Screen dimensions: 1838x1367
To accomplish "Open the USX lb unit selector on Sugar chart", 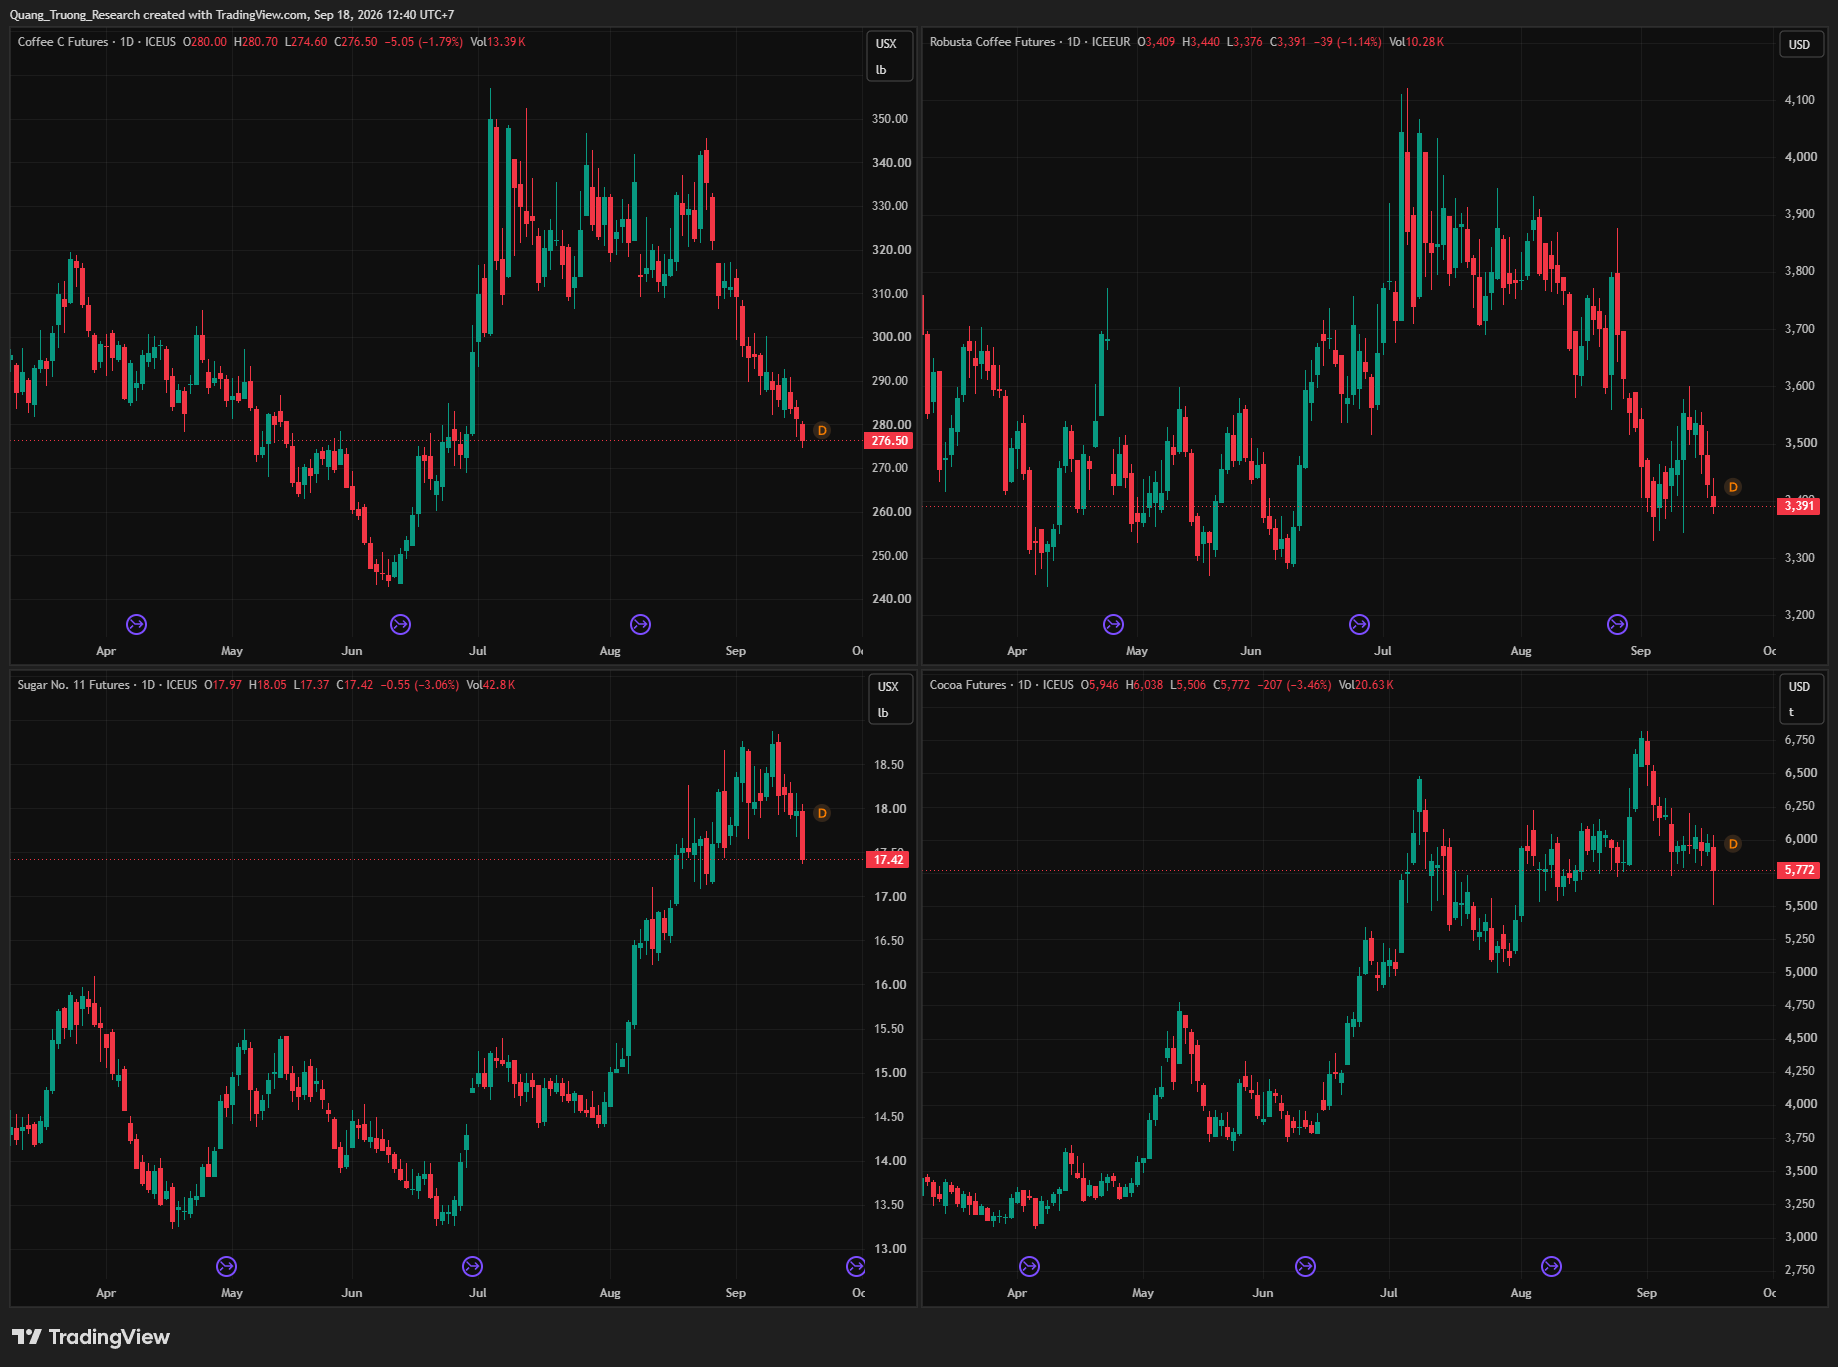I will [889, 699].
